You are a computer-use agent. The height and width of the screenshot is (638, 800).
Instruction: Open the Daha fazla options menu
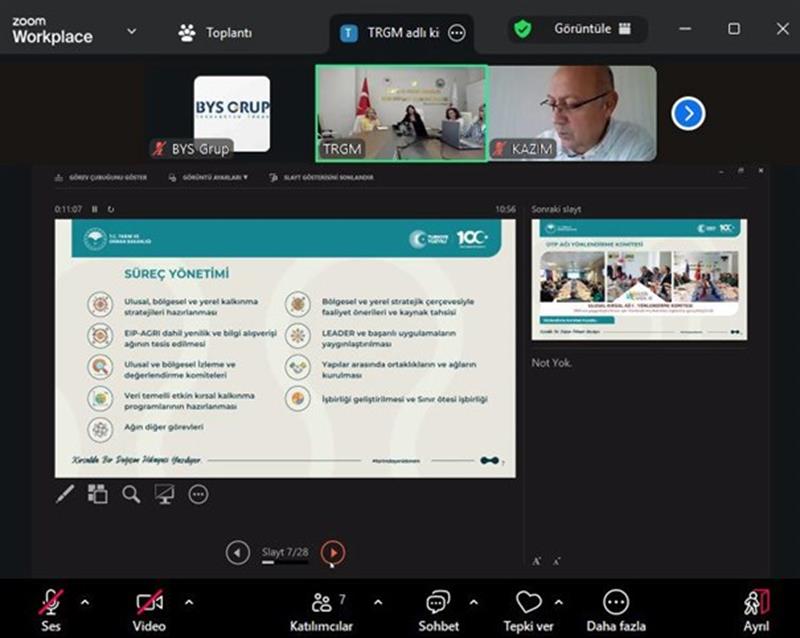pos(616,603)
